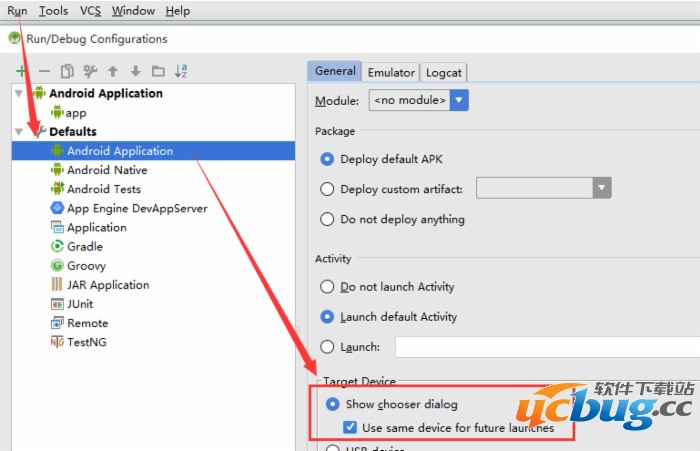Uncheck Use same device for future launches

350,427
